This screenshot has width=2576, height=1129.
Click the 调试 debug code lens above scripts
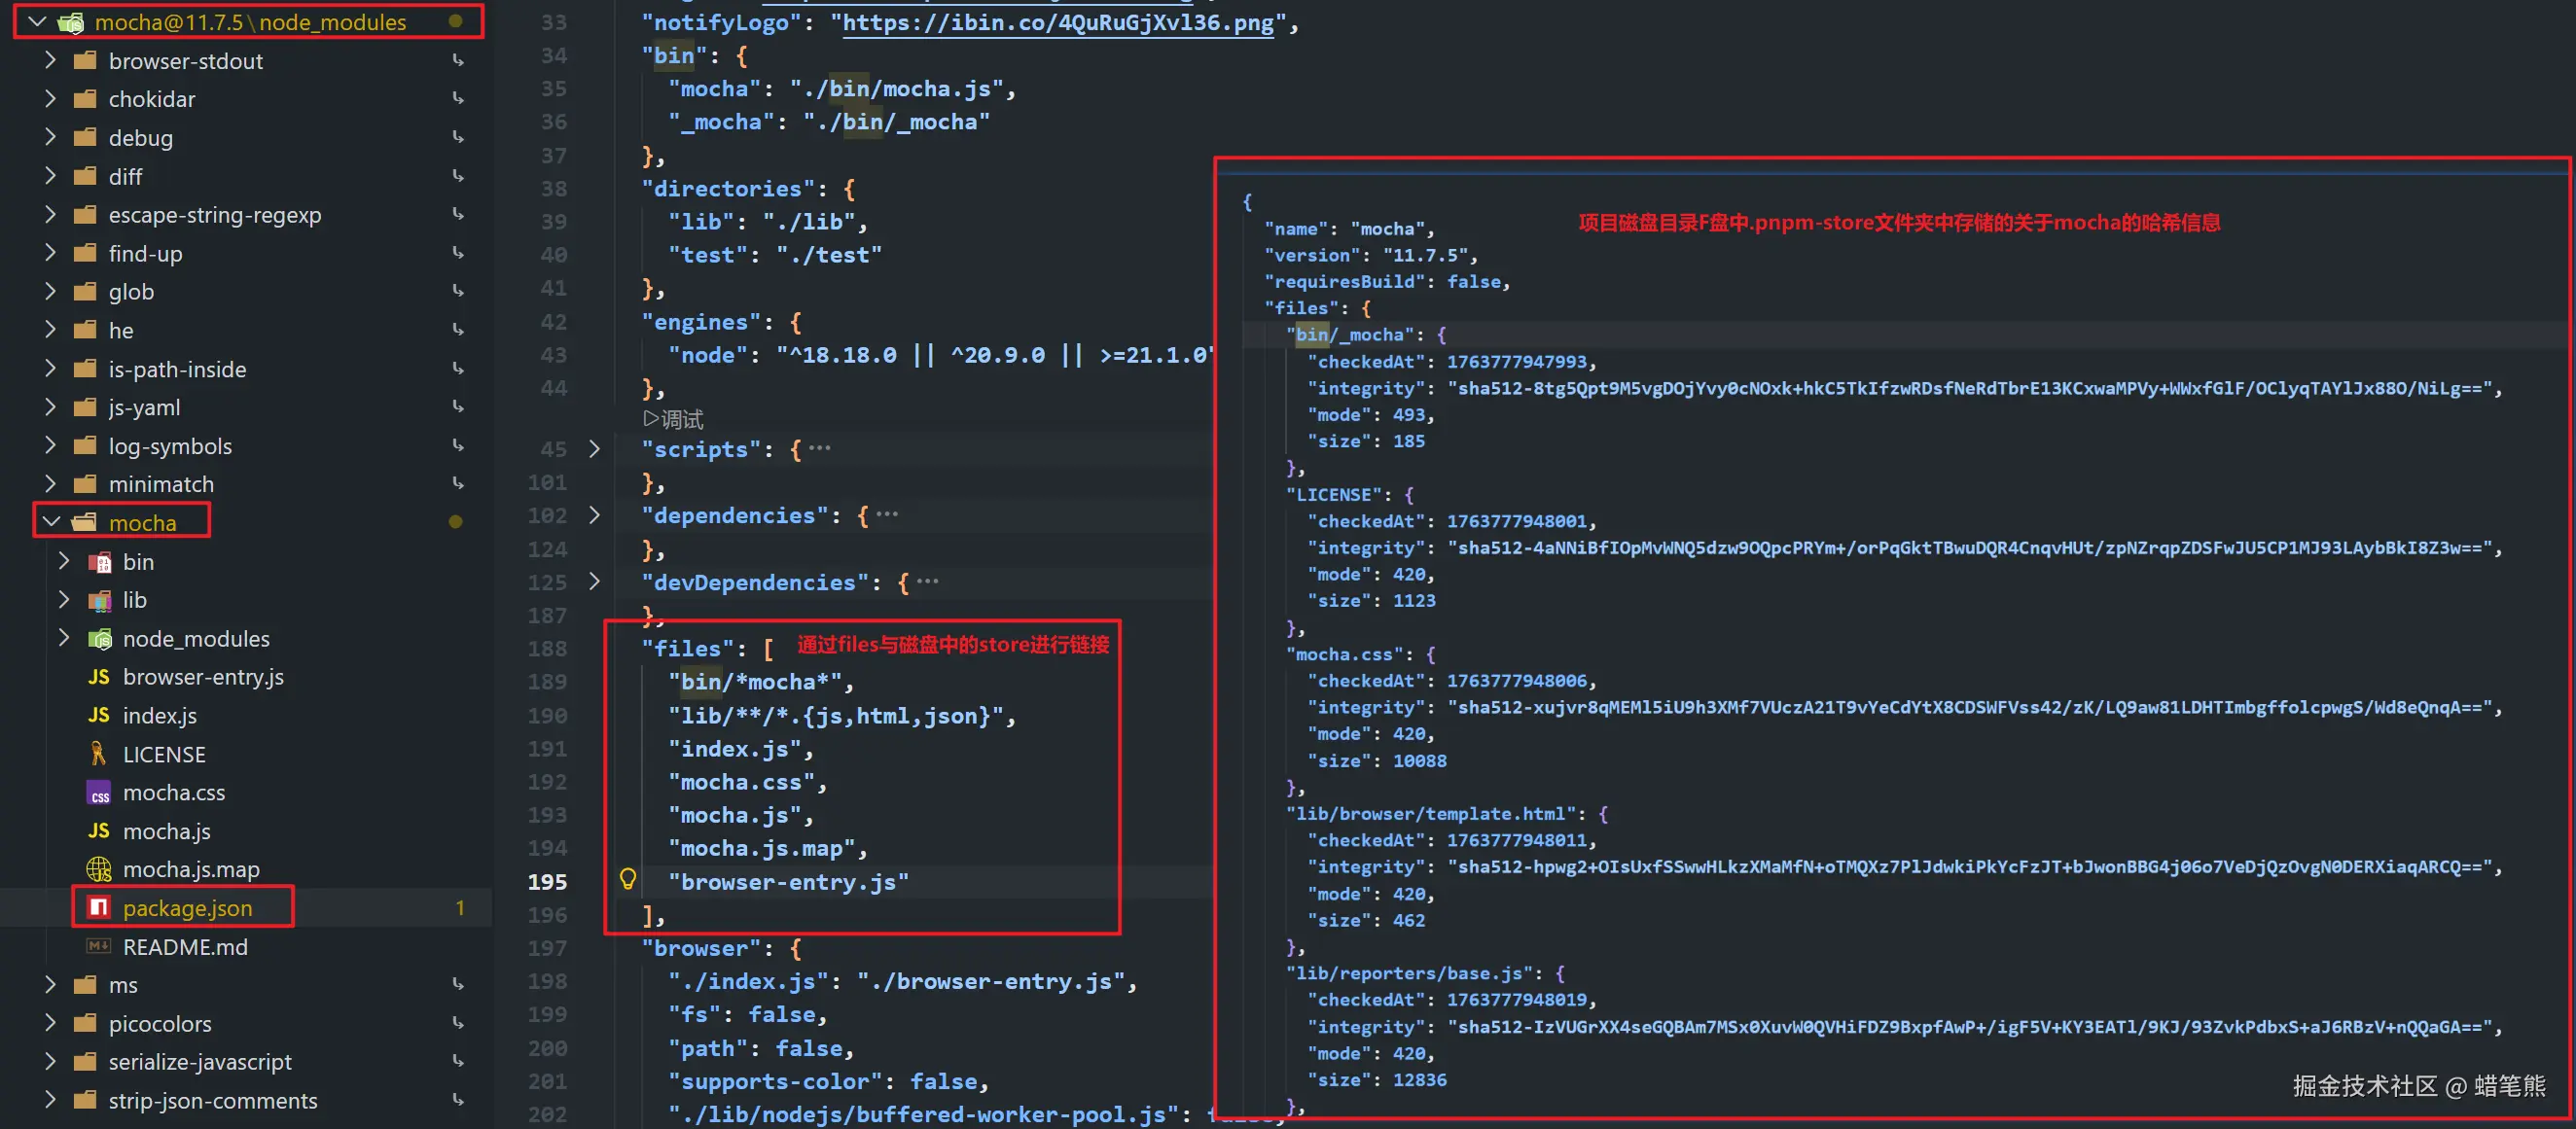click(x=673, y=419)
